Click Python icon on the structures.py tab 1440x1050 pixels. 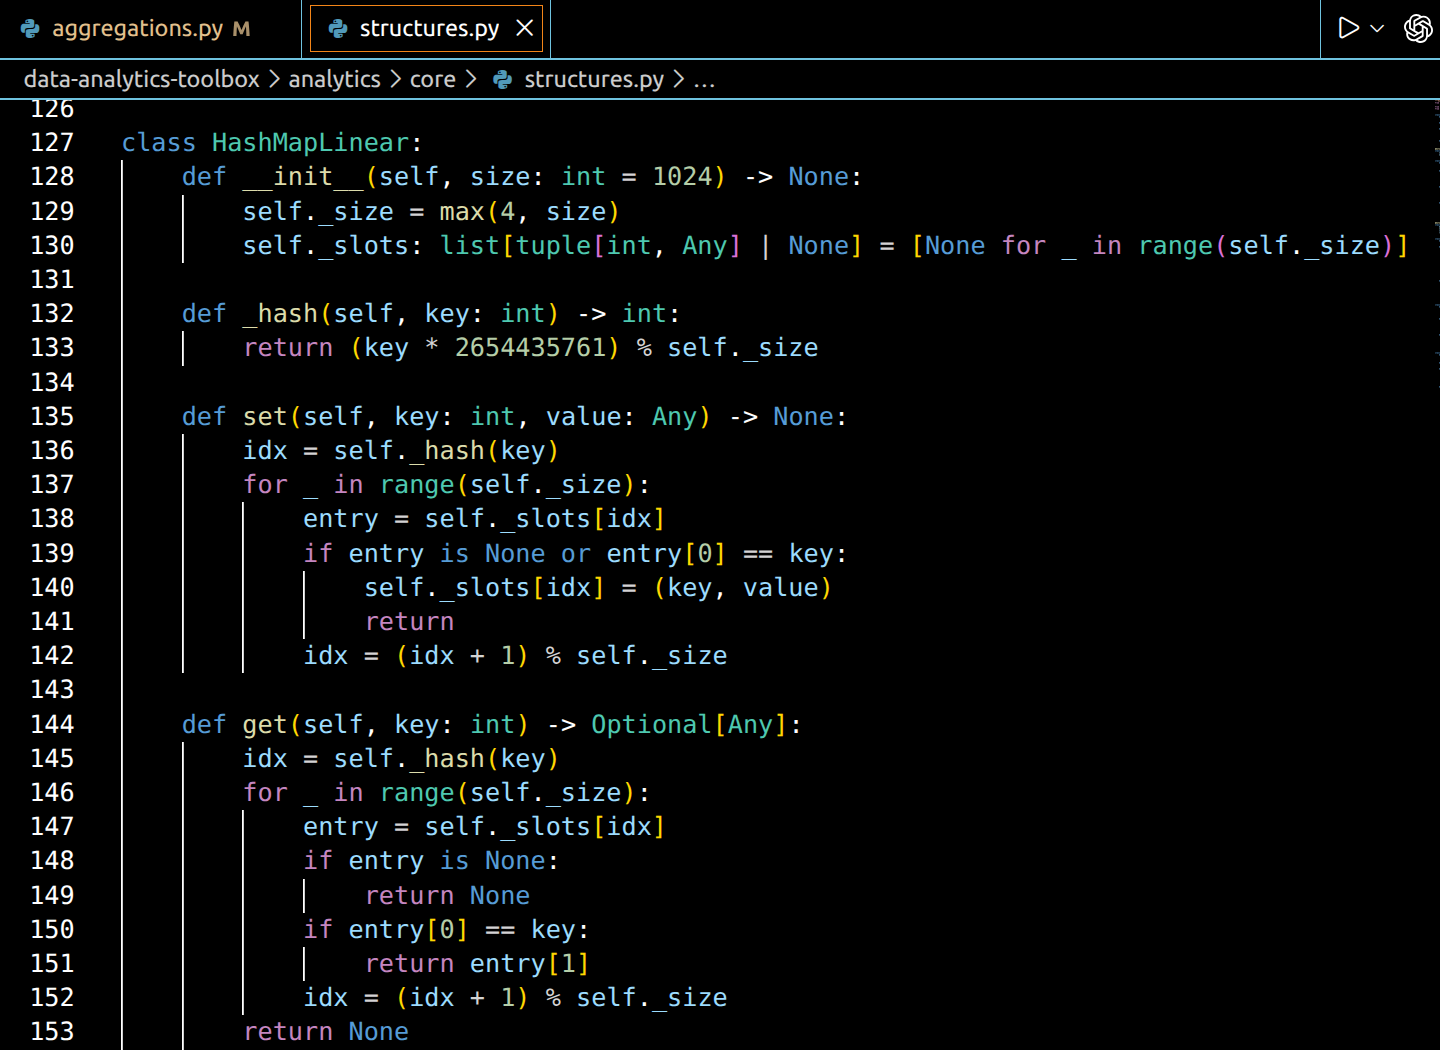point(338,29)
